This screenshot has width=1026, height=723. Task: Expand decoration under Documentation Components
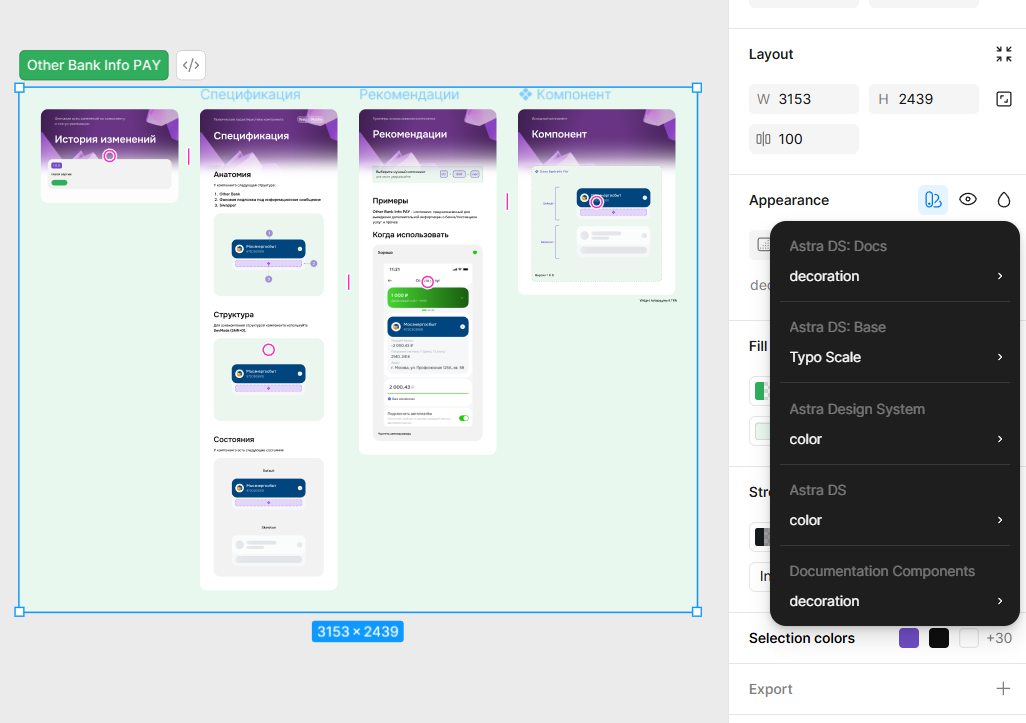pyautogui.click(x=895, y=601)
